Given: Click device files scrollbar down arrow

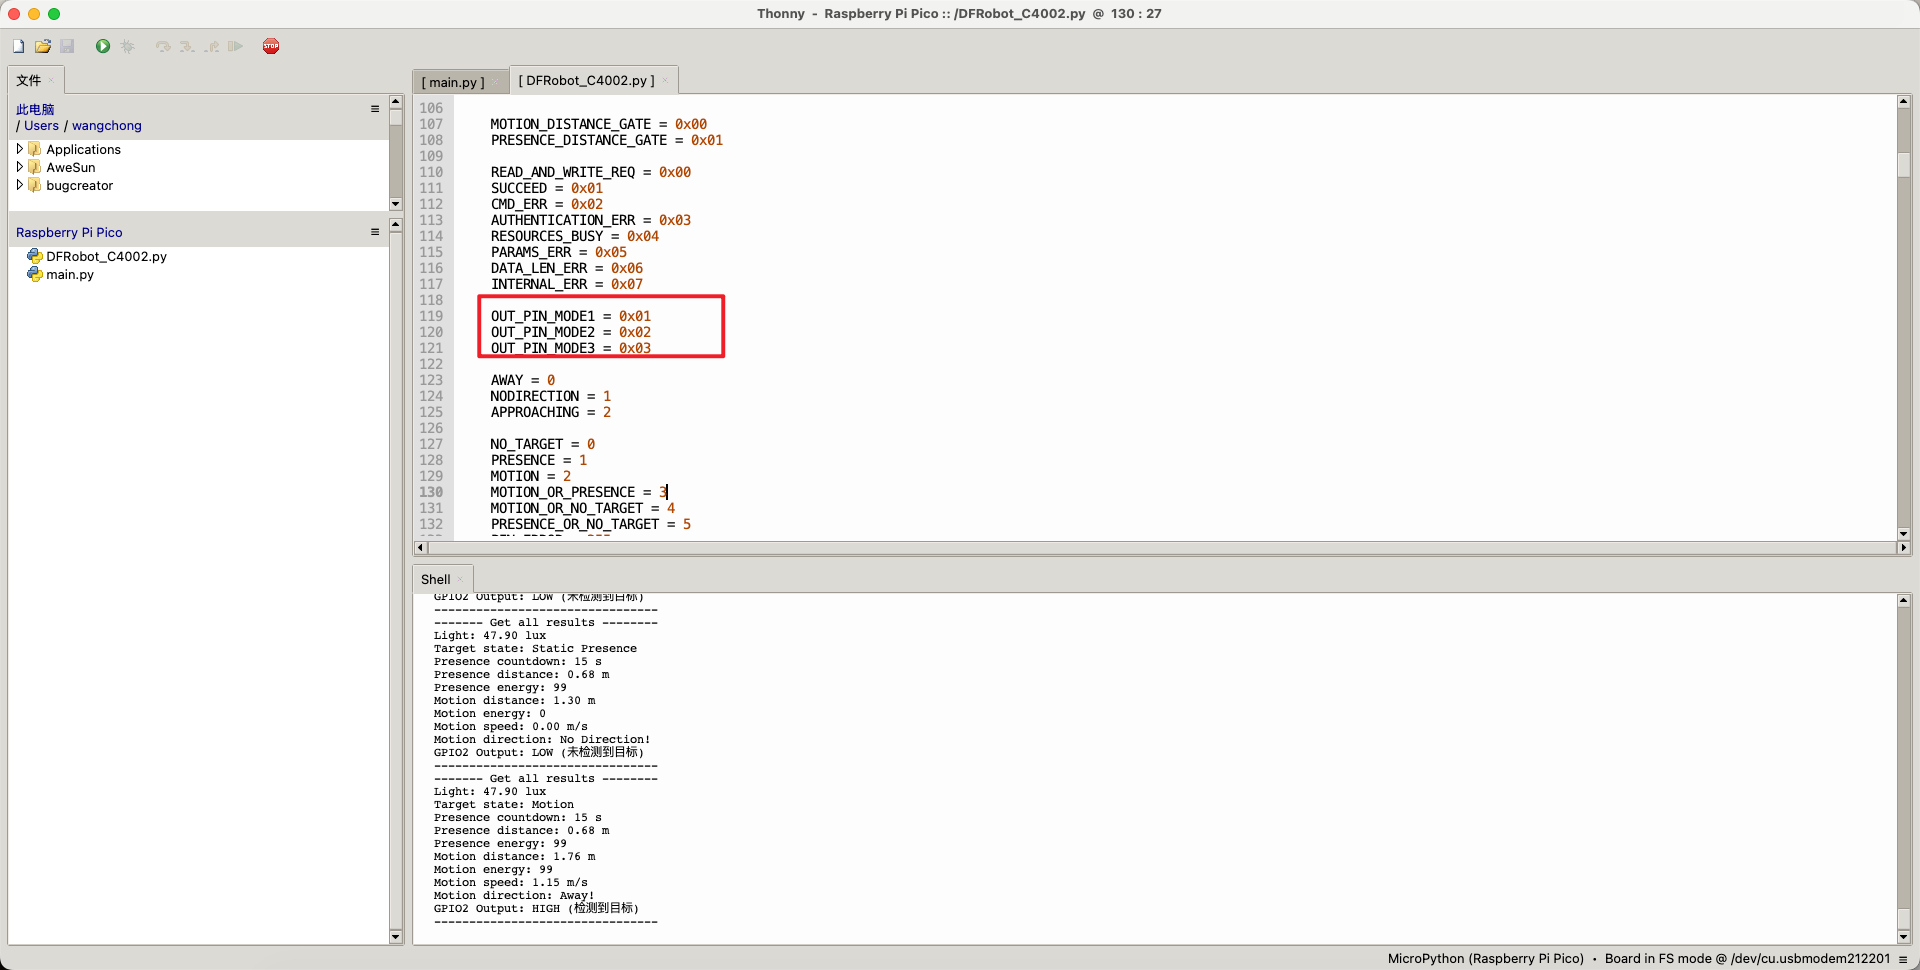Looking at the screenshot, I should (x=396, y=937).
